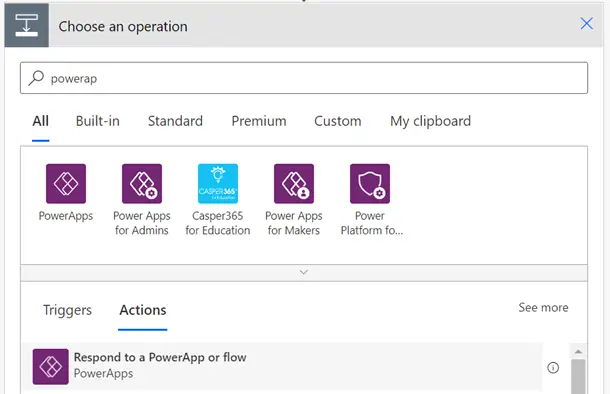Select Respond to a PowerApp or flow action
Screen dimensions: 610x394
tap(282, 366)
